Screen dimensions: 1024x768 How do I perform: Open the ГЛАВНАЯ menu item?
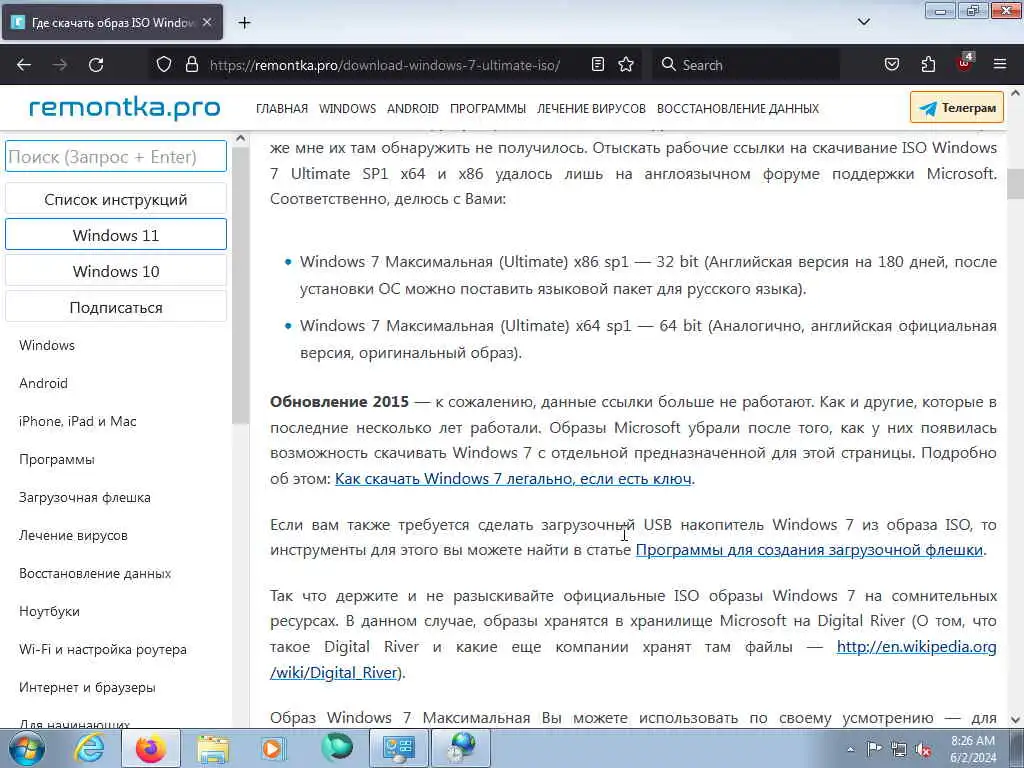(x=281, y=109)
